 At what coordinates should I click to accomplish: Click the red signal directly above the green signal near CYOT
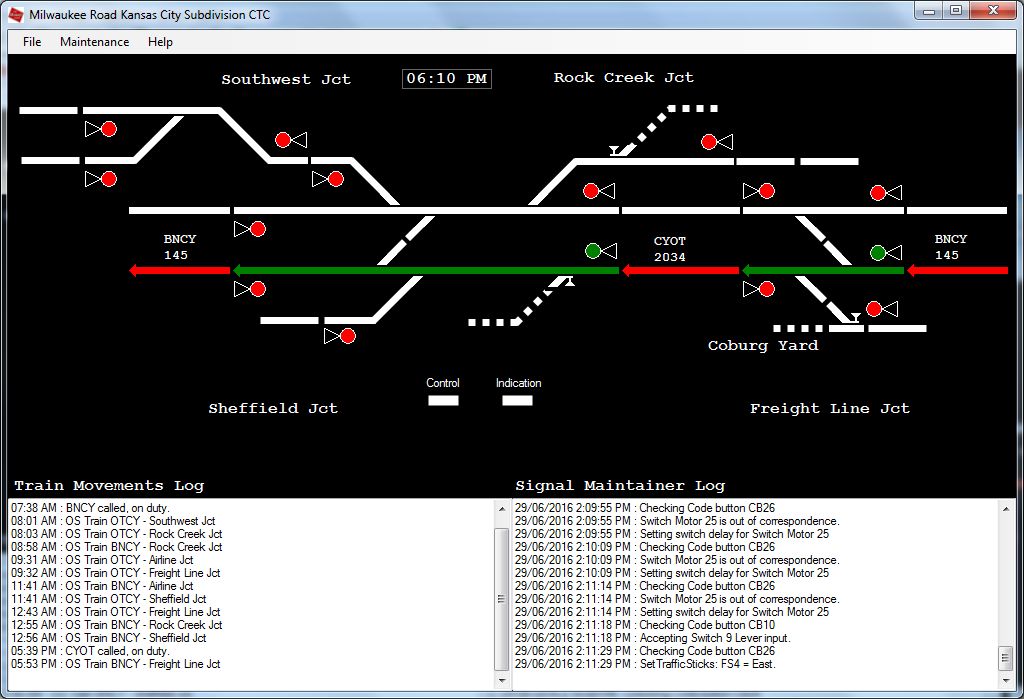pos(590,191)
